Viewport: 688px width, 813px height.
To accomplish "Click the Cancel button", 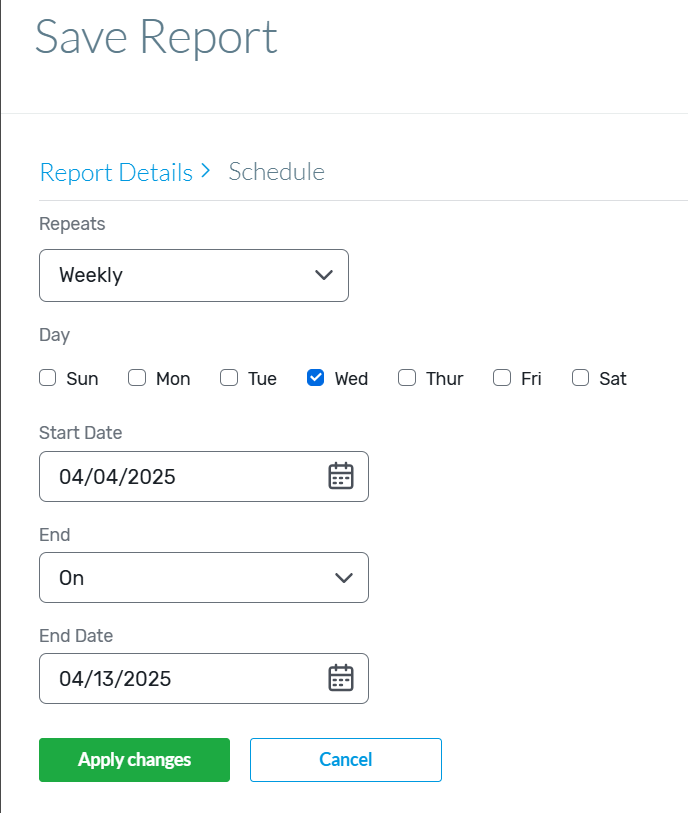I will (x=346, y=760).
